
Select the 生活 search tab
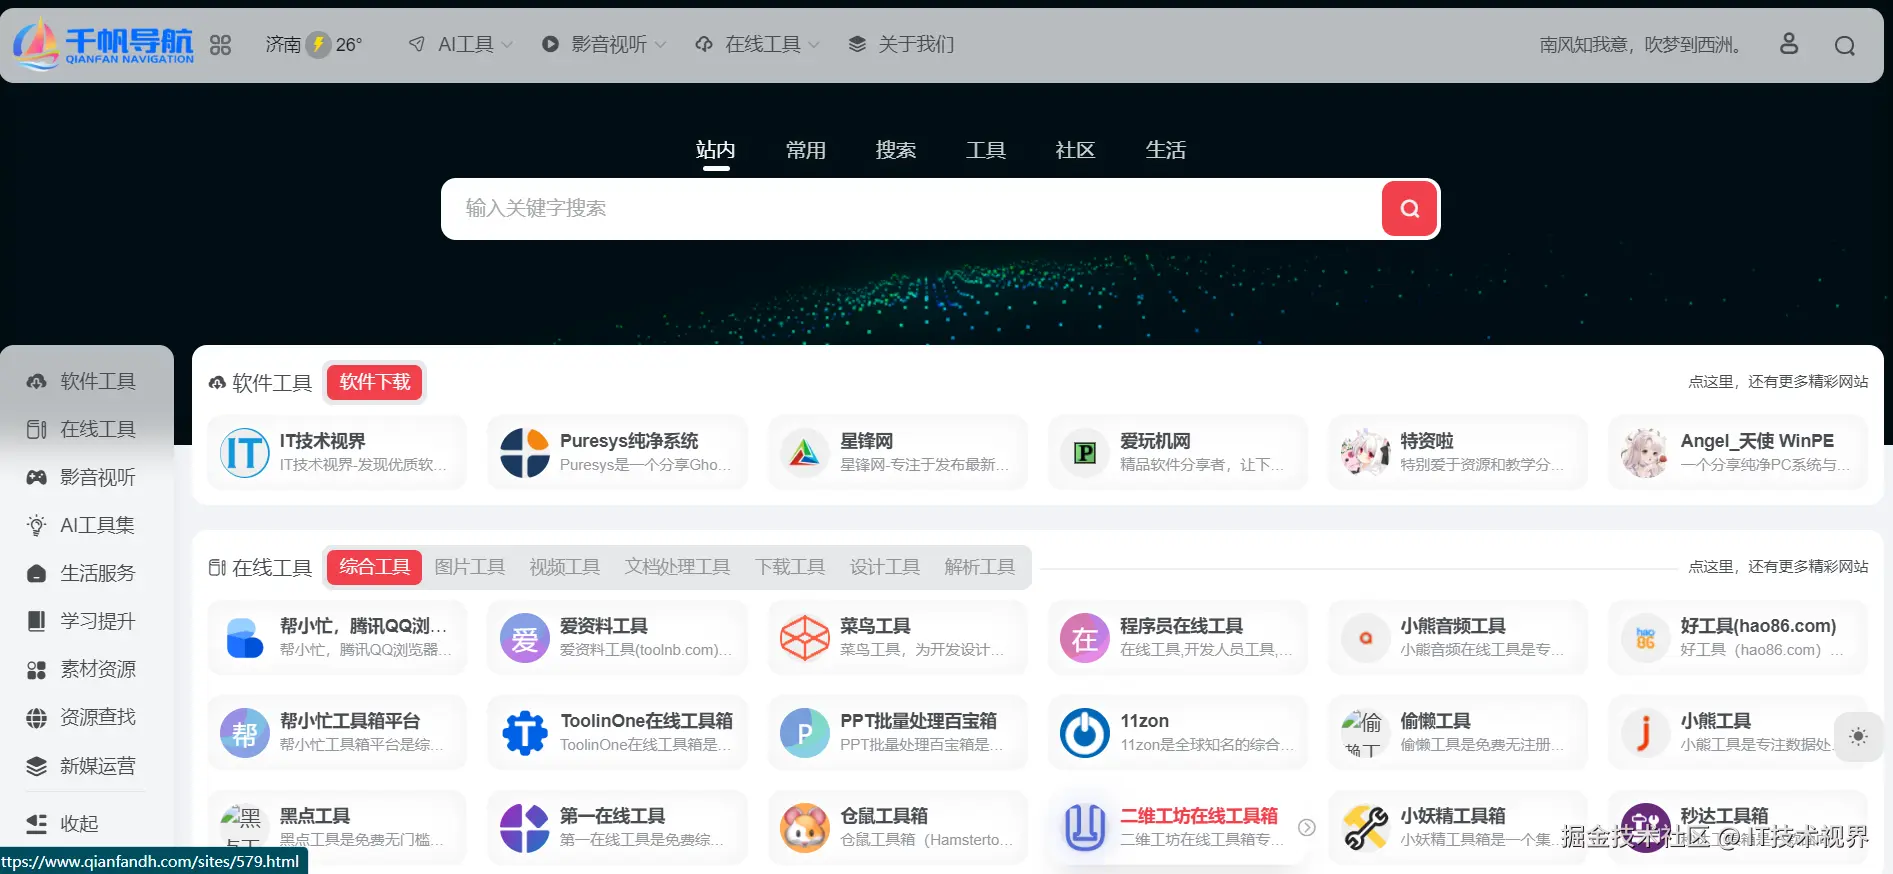tap(1166, 150)
